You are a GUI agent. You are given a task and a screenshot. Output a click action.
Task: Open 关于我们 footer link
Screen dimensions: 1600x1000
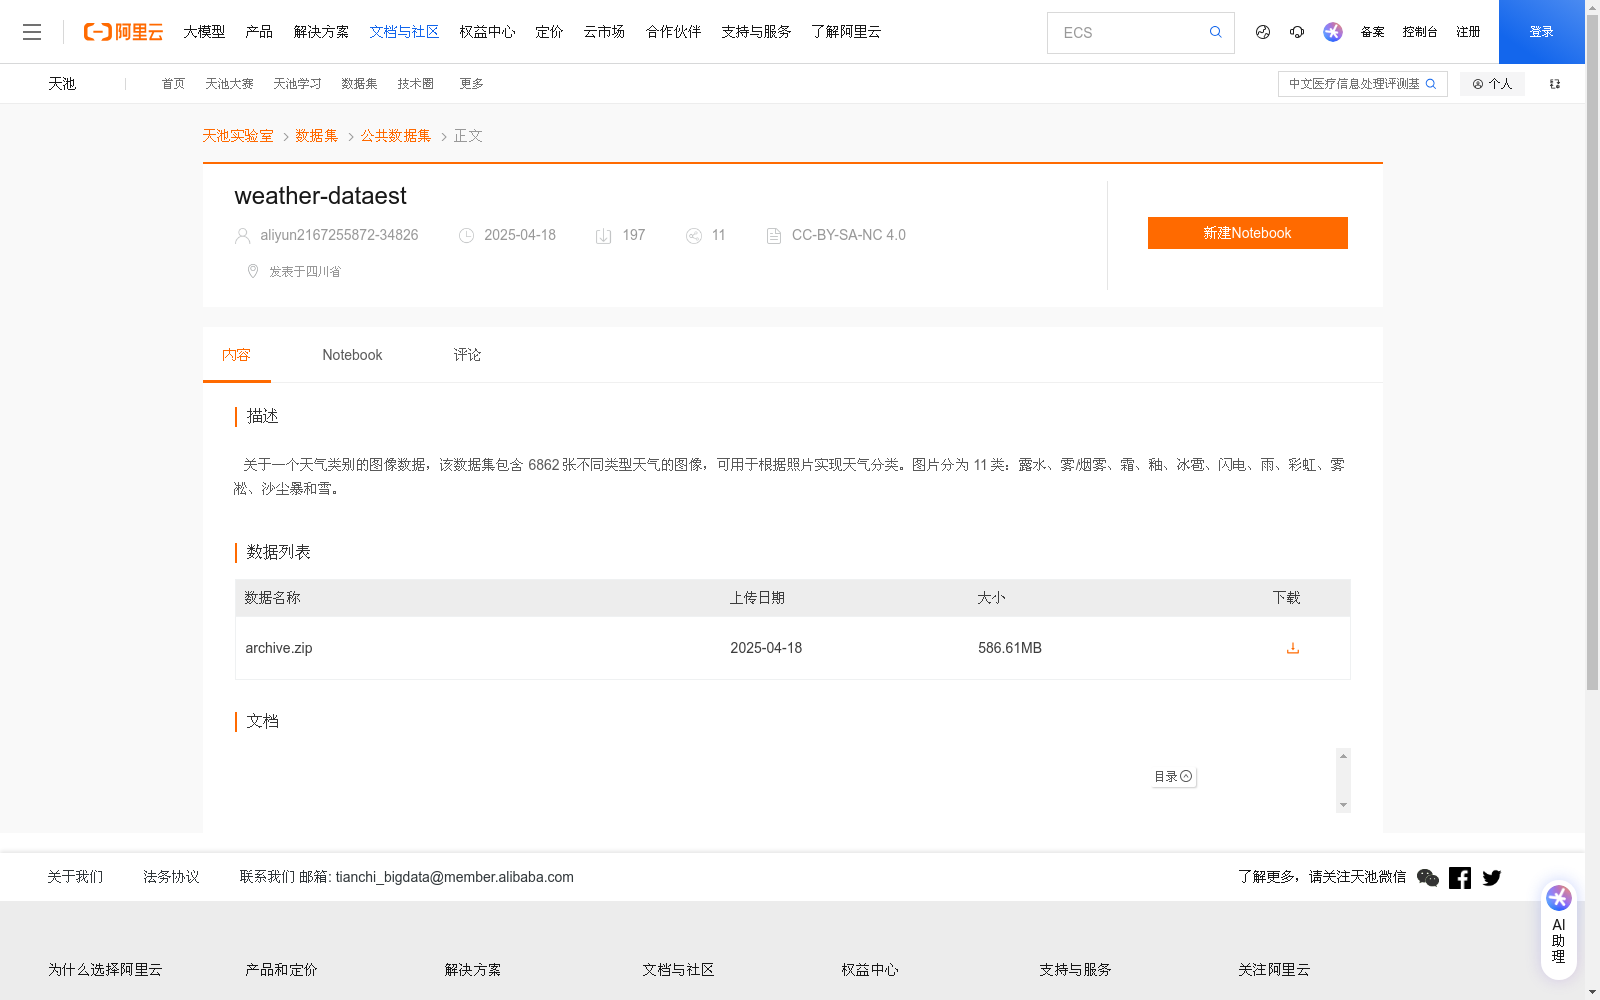click(x=75, y=877)
